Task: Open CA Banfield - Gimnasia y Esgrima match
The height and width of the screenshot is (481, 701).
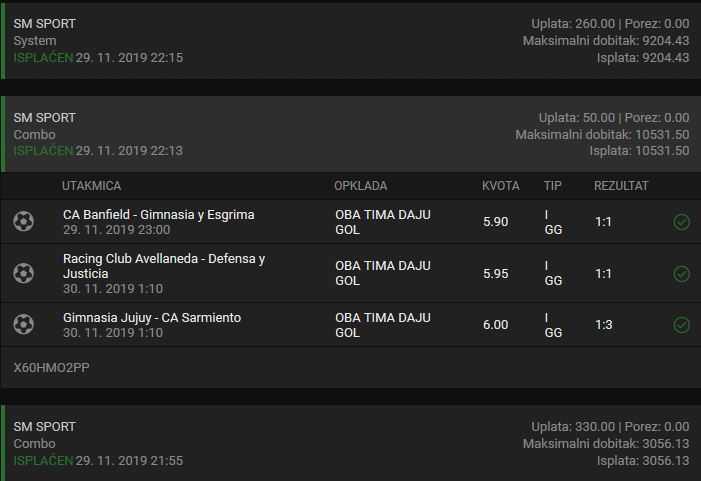Action: click(159, 215)
